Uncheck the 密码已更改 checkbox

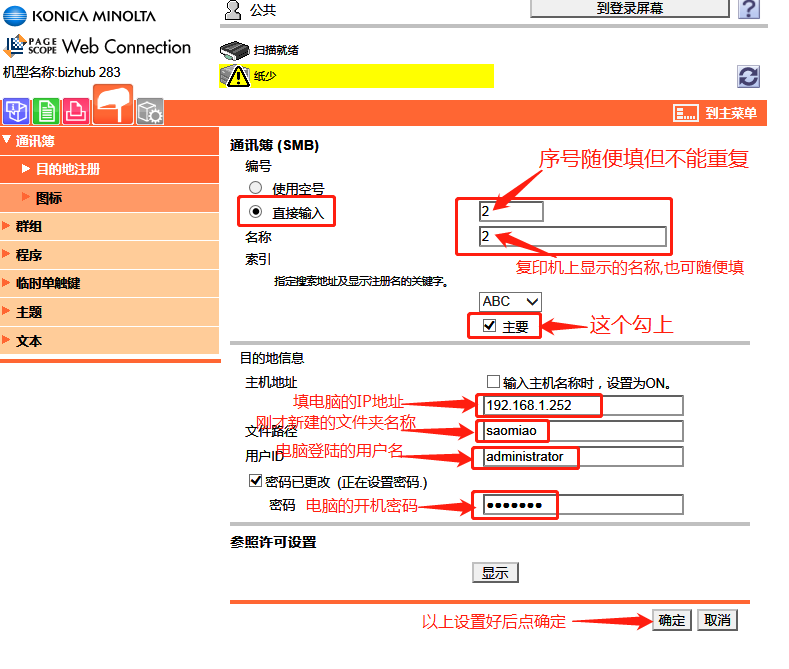click(255, 482)
